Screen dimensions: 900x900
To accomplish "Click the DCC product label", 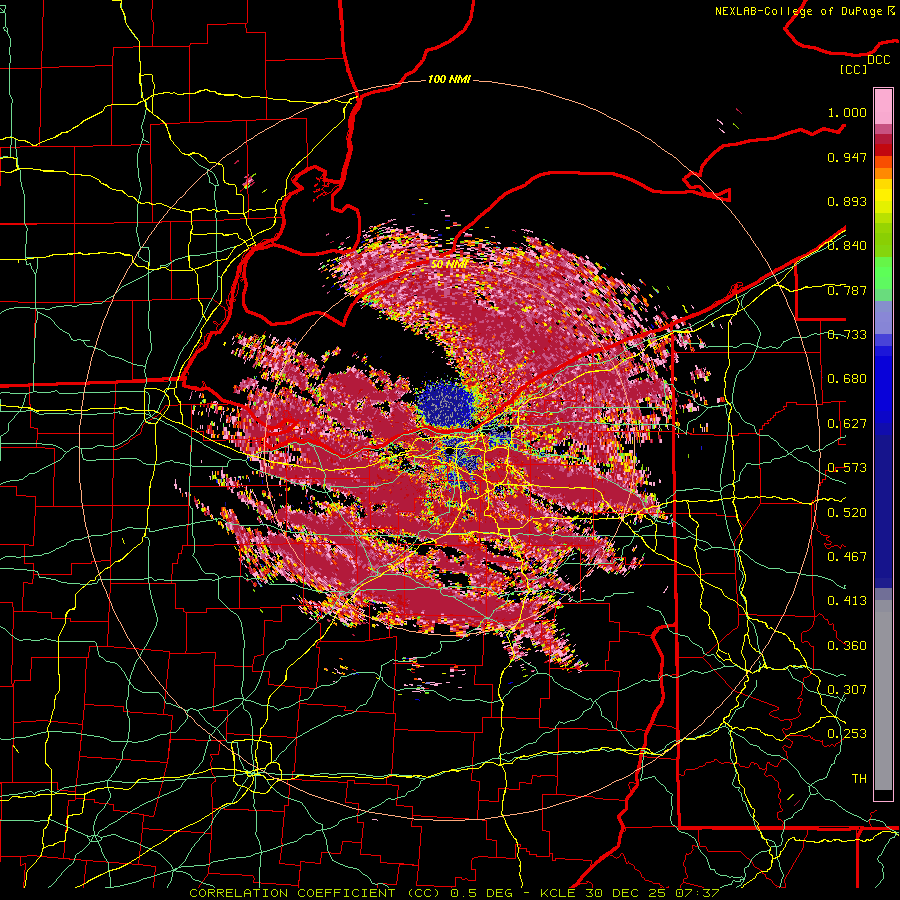I will tap(878, 60).
